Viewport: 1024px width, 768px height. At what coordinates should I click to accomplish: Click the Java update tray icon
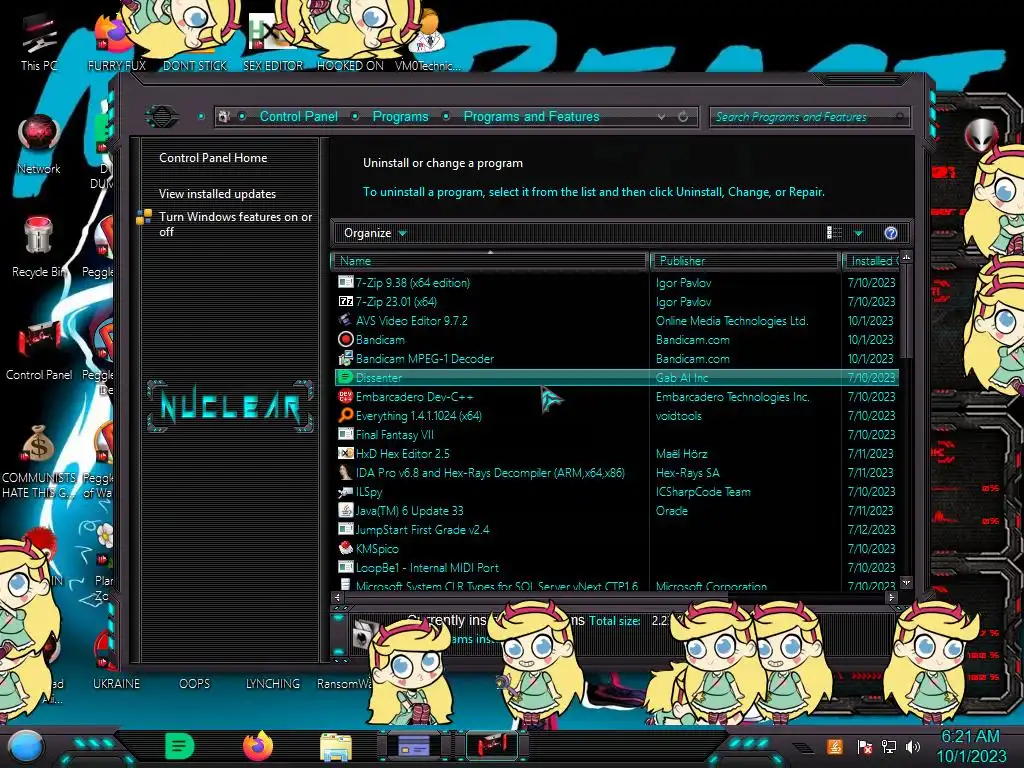(834, 746)
